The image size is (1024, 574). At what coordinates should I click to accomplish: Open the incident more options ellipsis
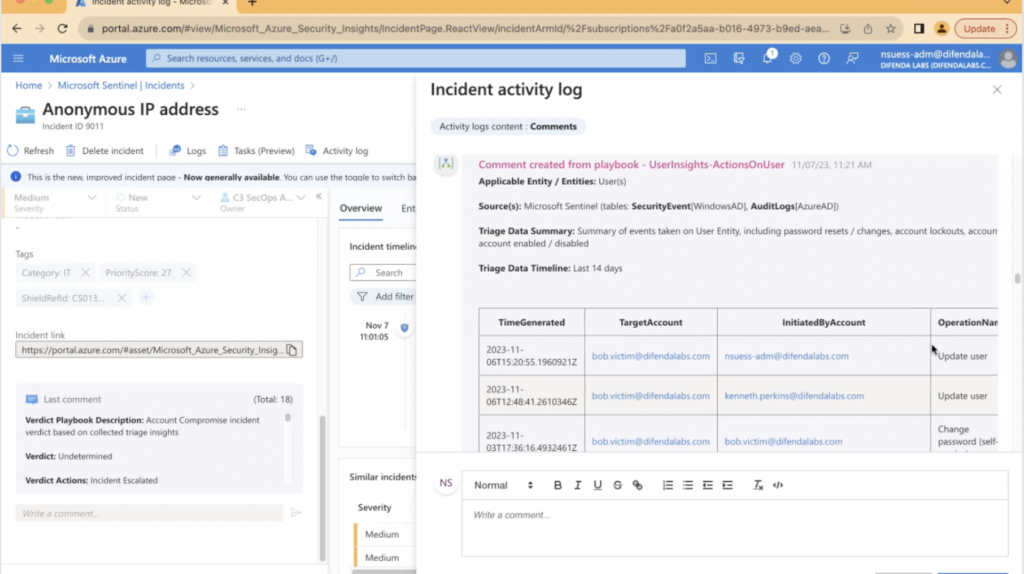pos(242,109)
